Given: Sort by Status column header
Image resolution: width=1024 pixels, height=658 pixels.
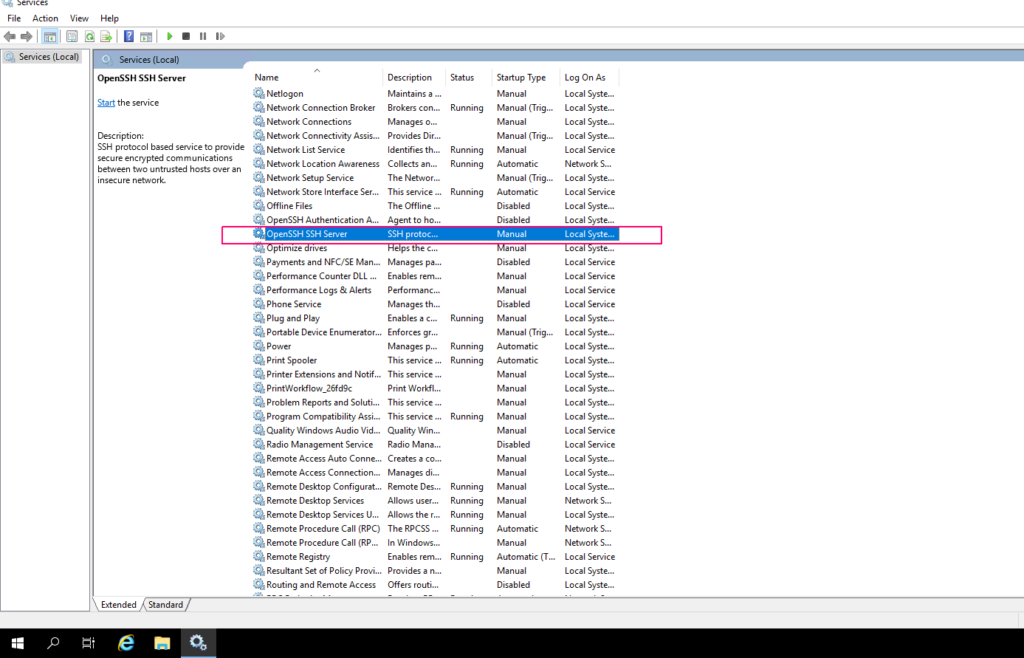Looking at the screenshot, I should 462,77.
